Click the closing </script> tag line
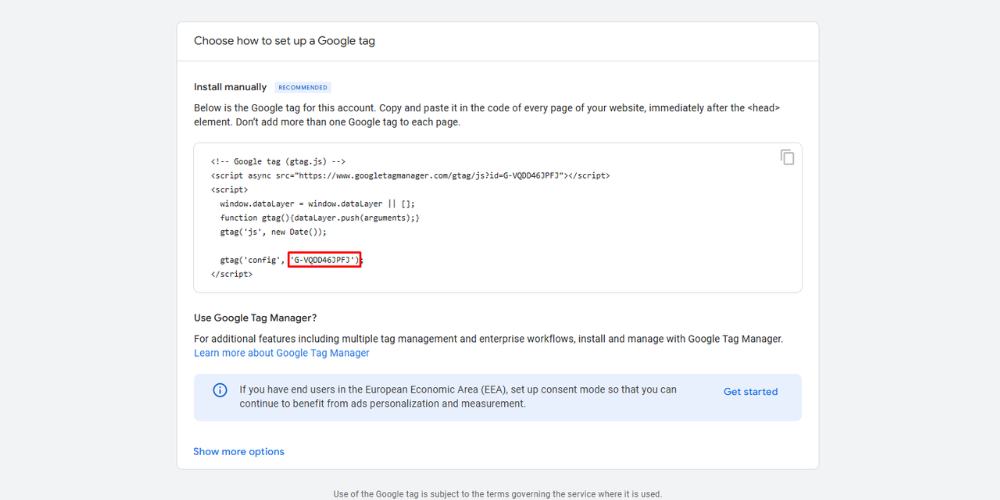 pyautogui.click(x=232, y=274)
